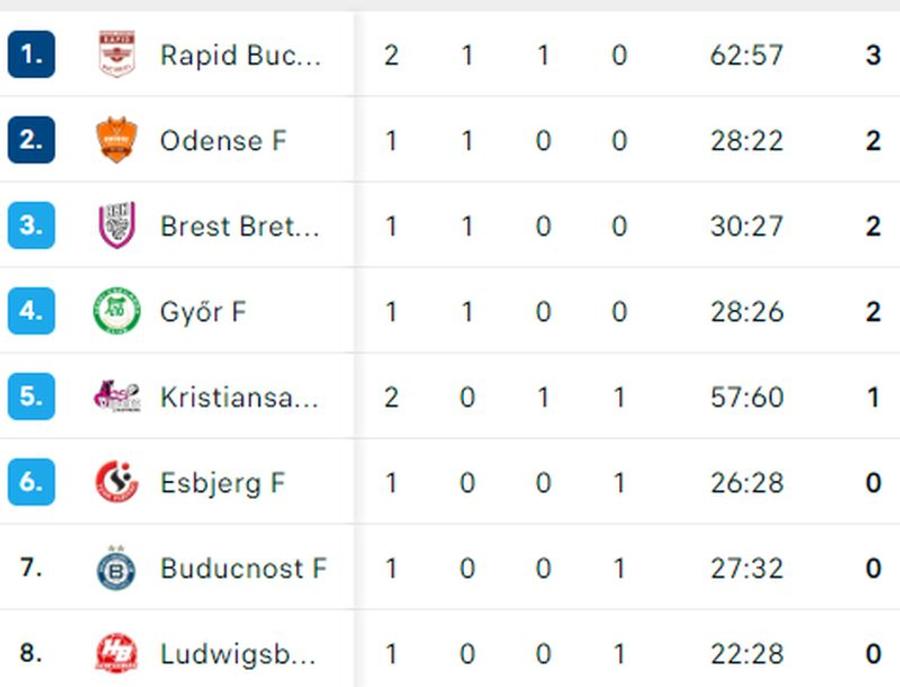The image size is (900, 687).
Task: Open the Brest Bretagne shield logo
Action: pyautogui.click(x=117, y=225)
